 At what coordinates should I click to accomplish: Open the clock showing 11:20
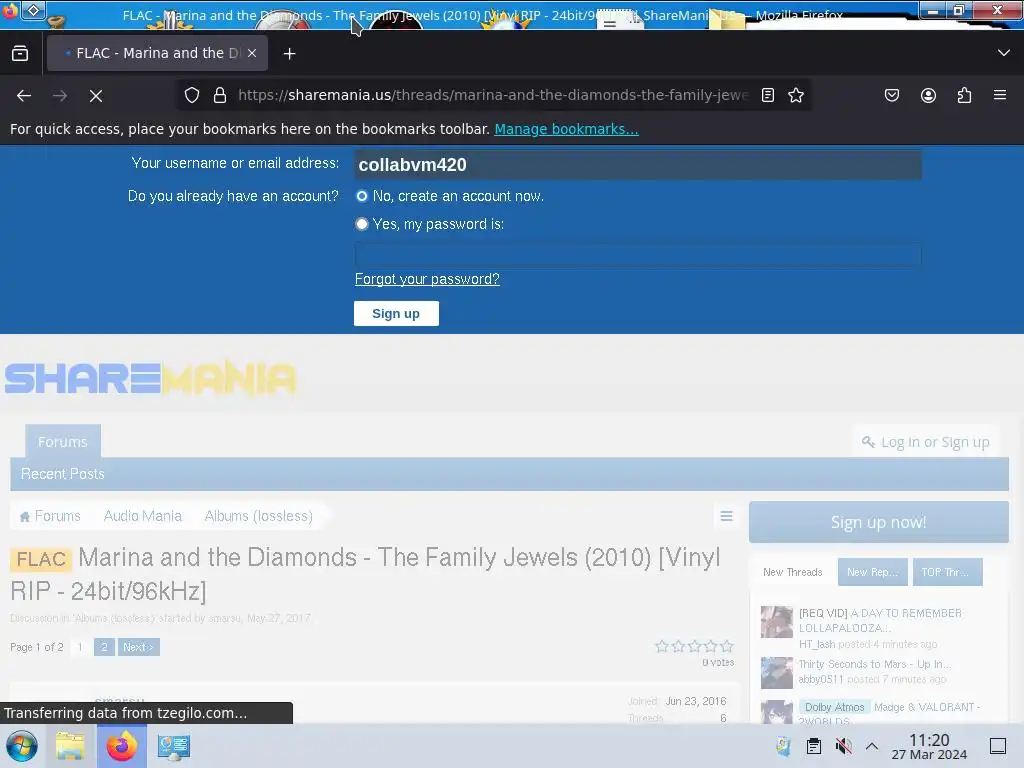929,747
